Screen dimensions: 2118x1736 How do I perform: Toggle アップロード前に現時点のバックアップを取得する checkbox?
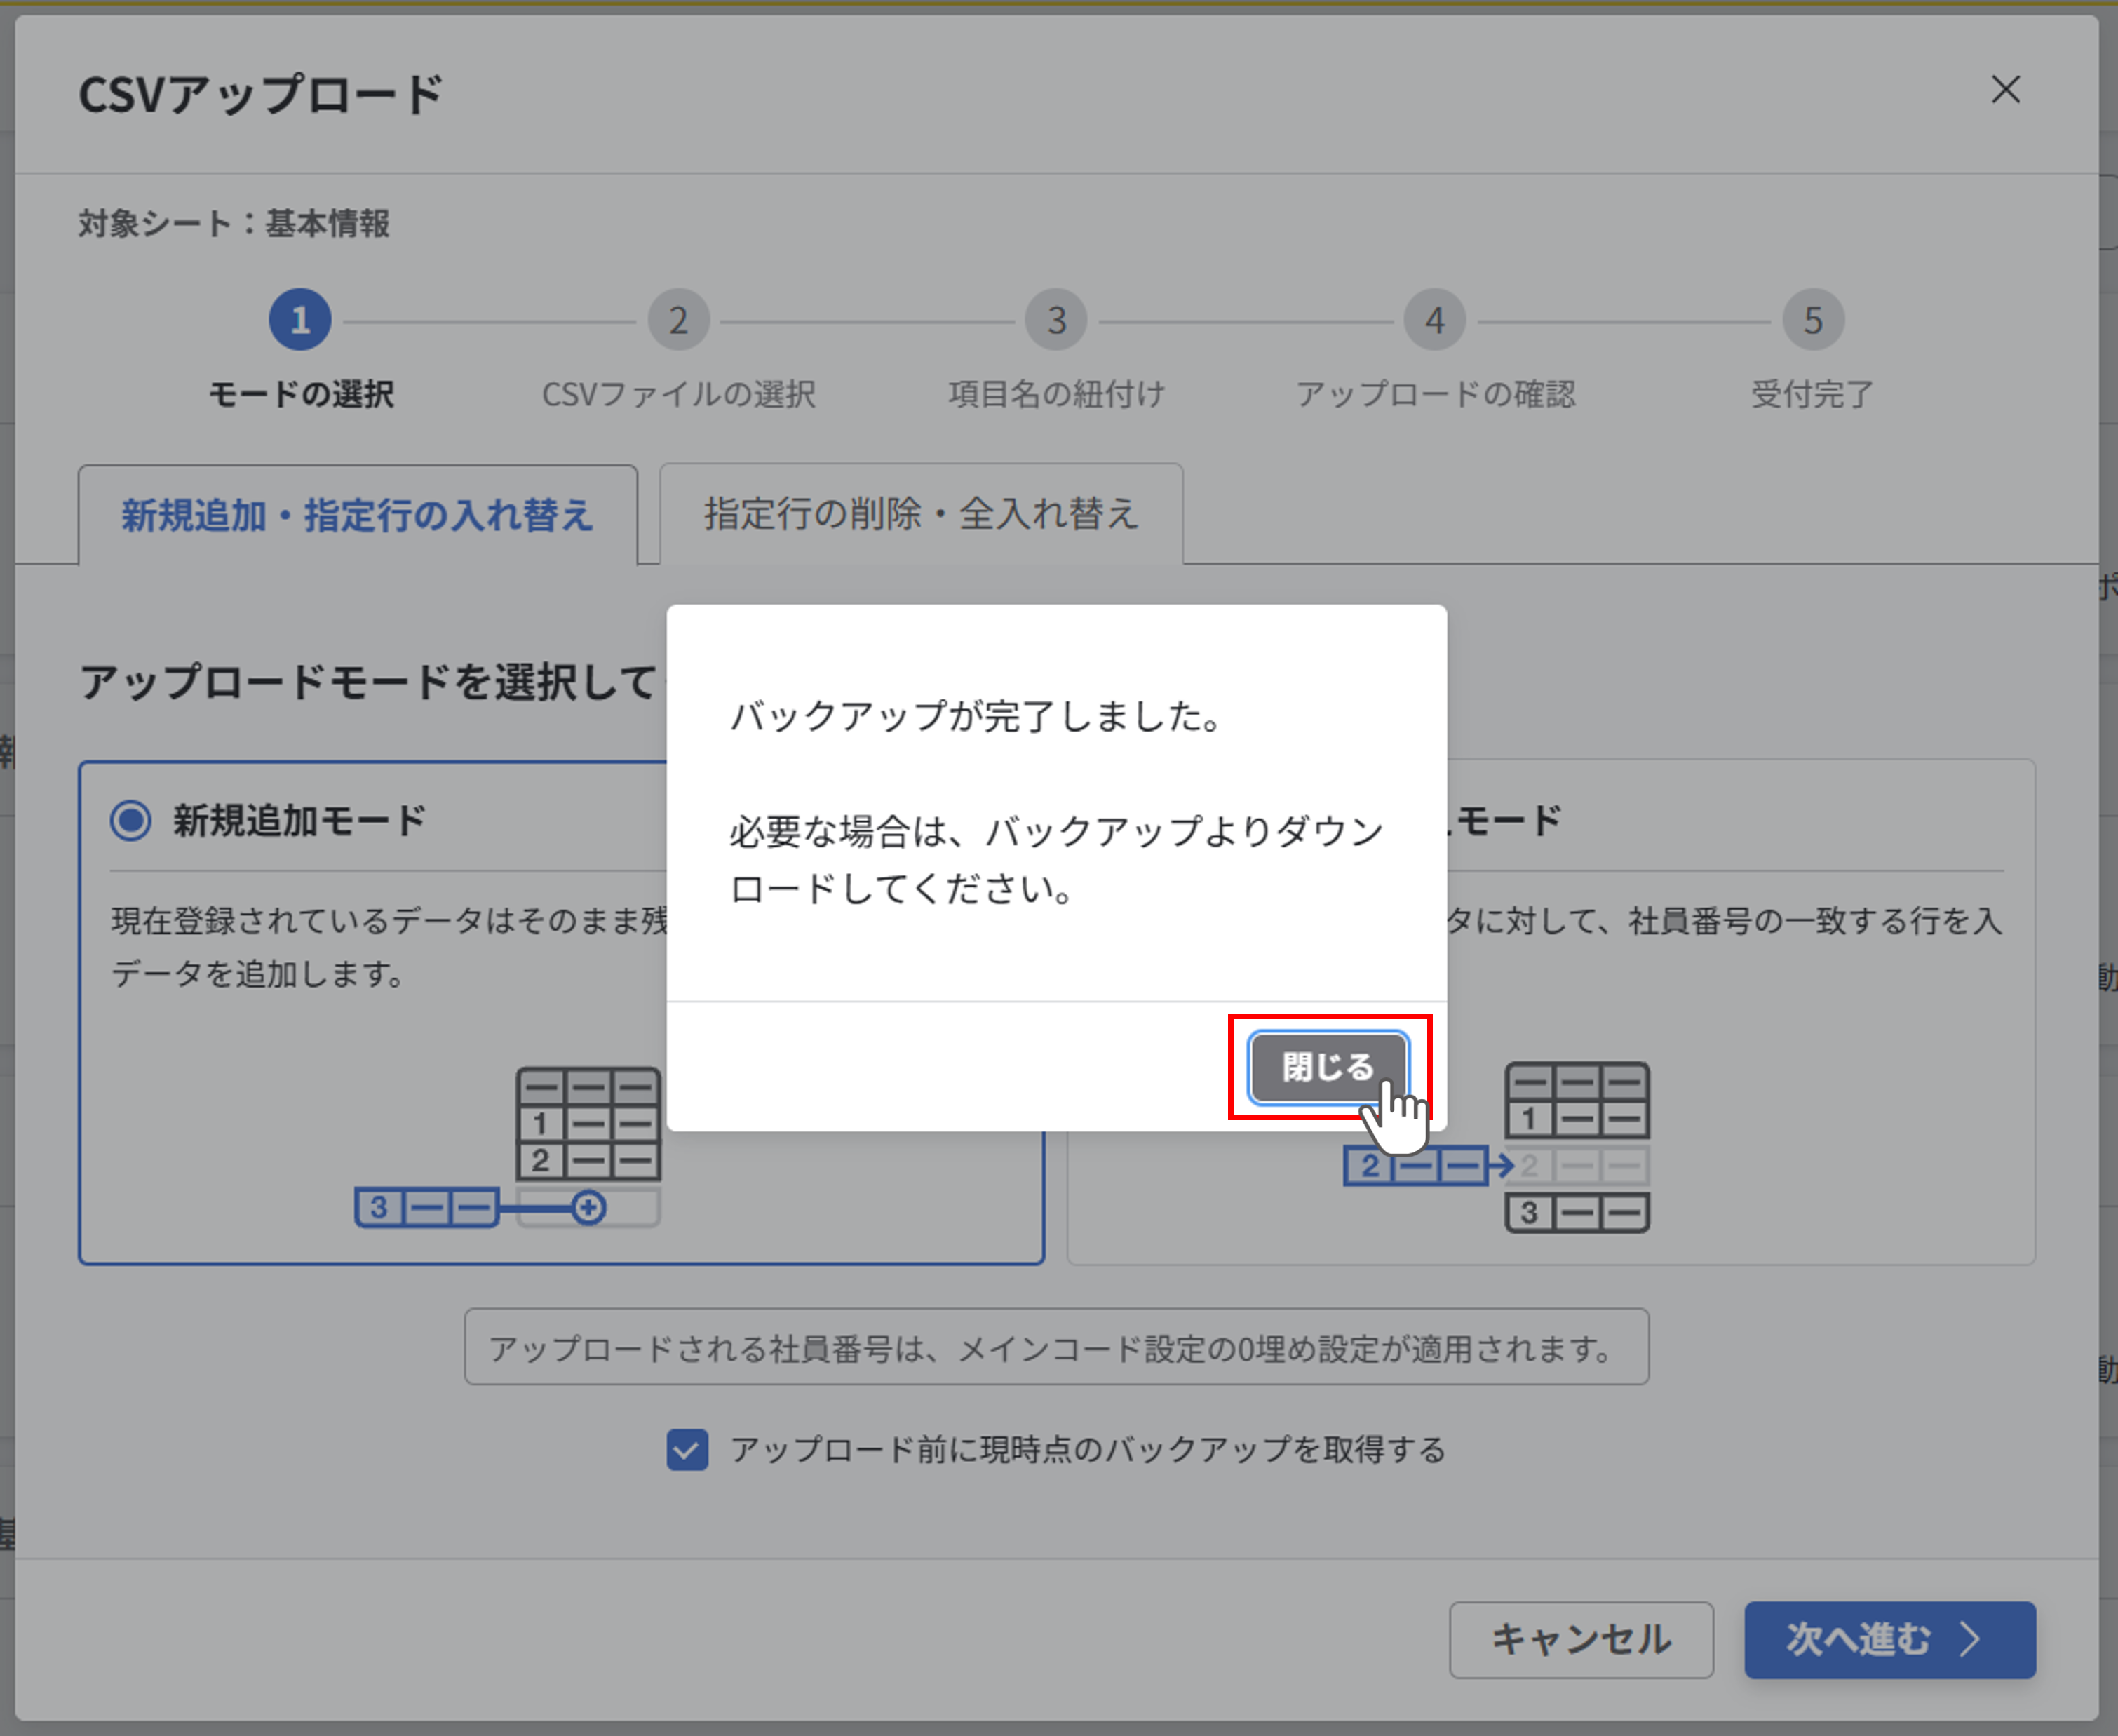687,1449
